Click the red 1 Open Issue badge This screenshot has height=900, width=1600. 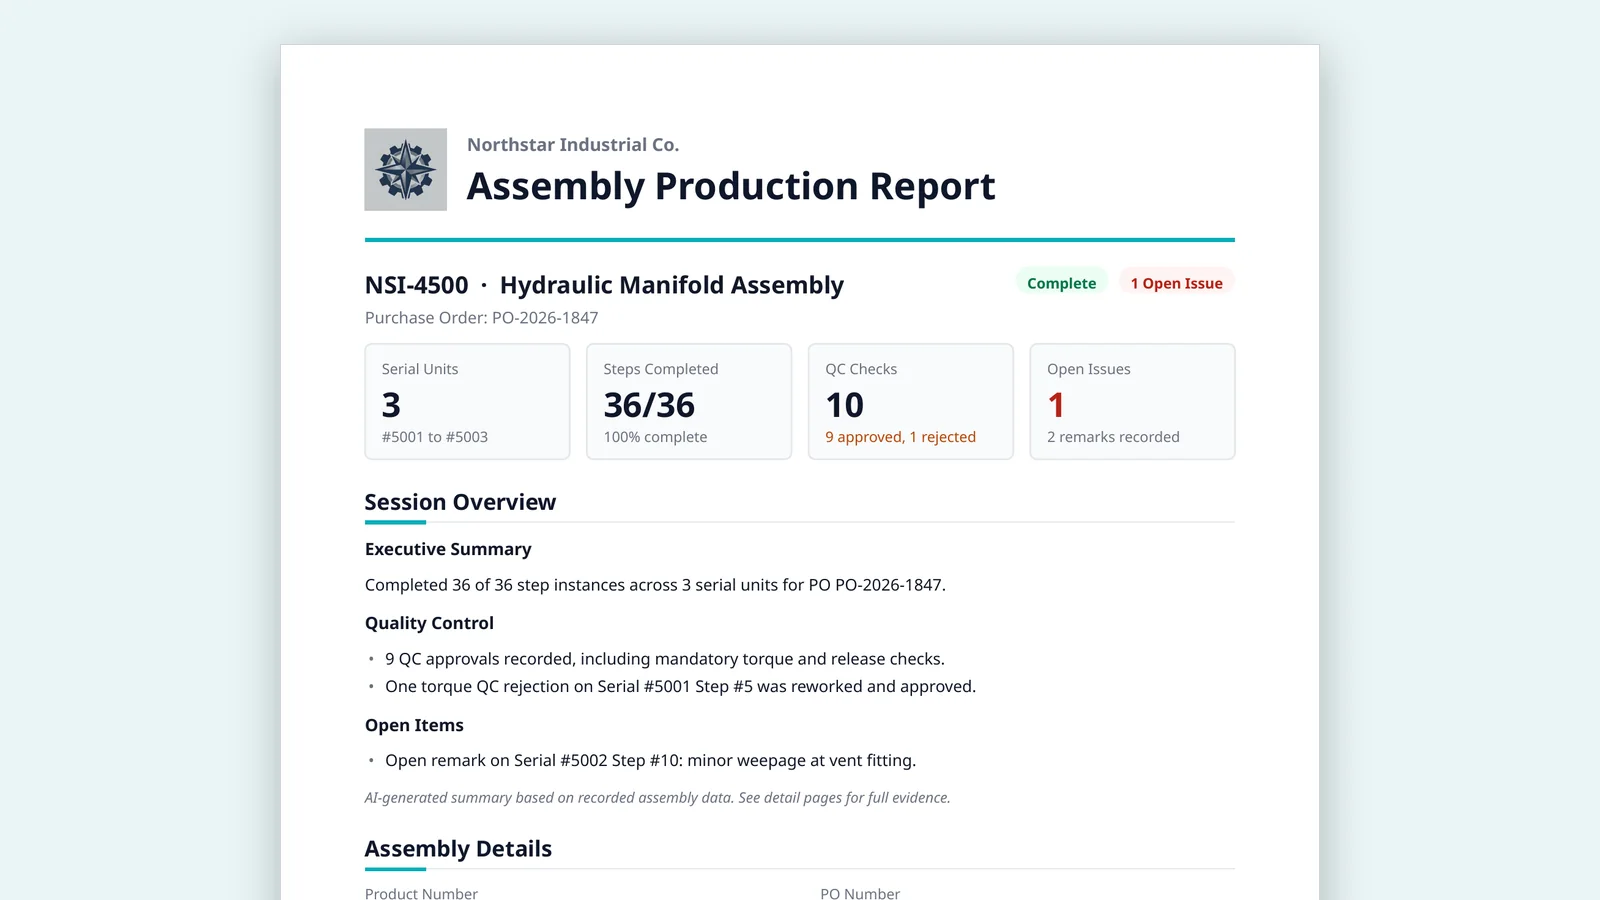click(1176, 283)
